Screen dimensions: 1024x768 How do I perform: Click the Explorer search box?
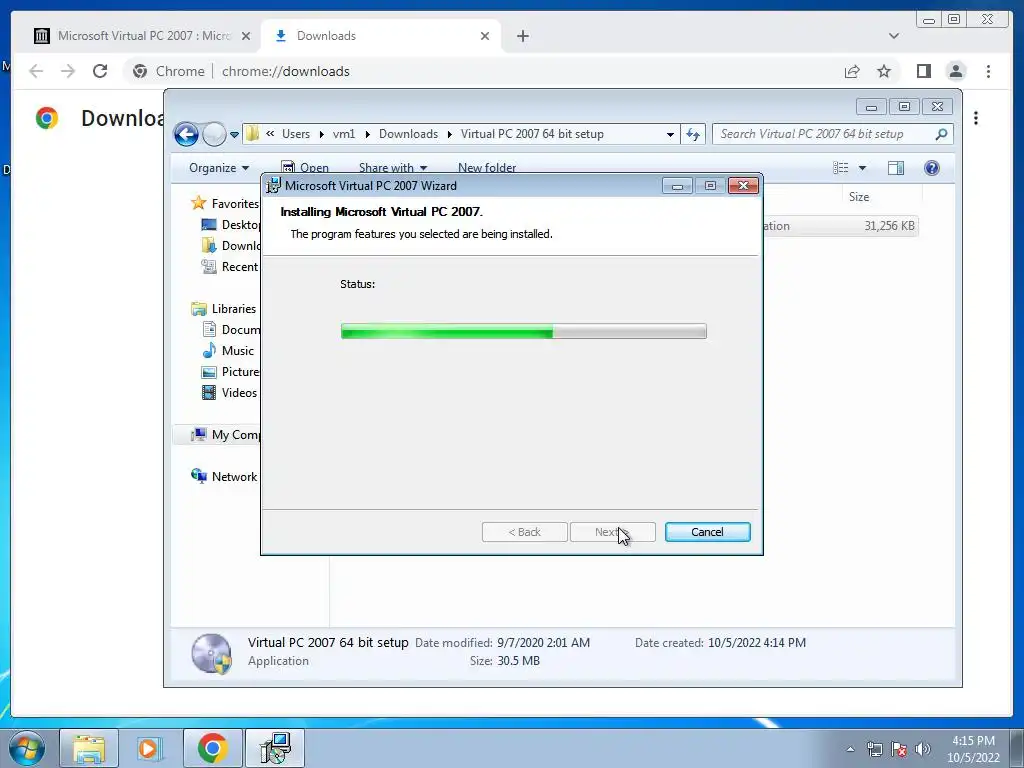point(832,134)
